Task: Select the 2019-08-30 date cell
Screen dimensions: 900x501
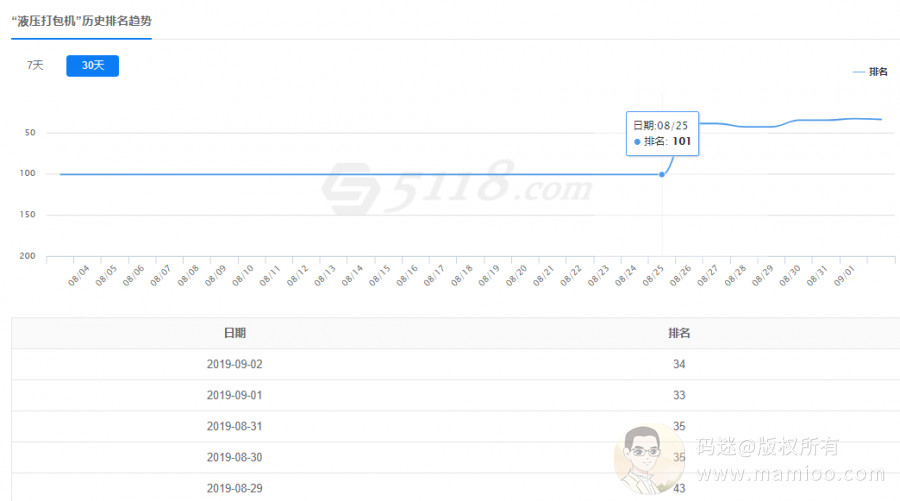Action: pyautogui.click(x=235, y=457)
